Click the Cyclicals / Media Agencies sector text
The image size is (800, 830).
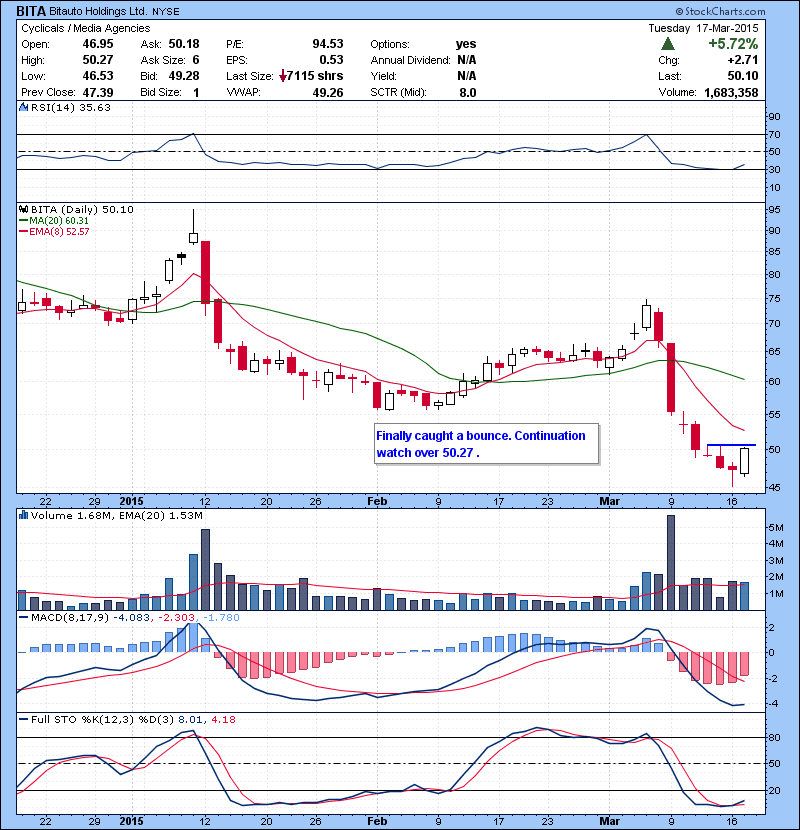point(86,28)
